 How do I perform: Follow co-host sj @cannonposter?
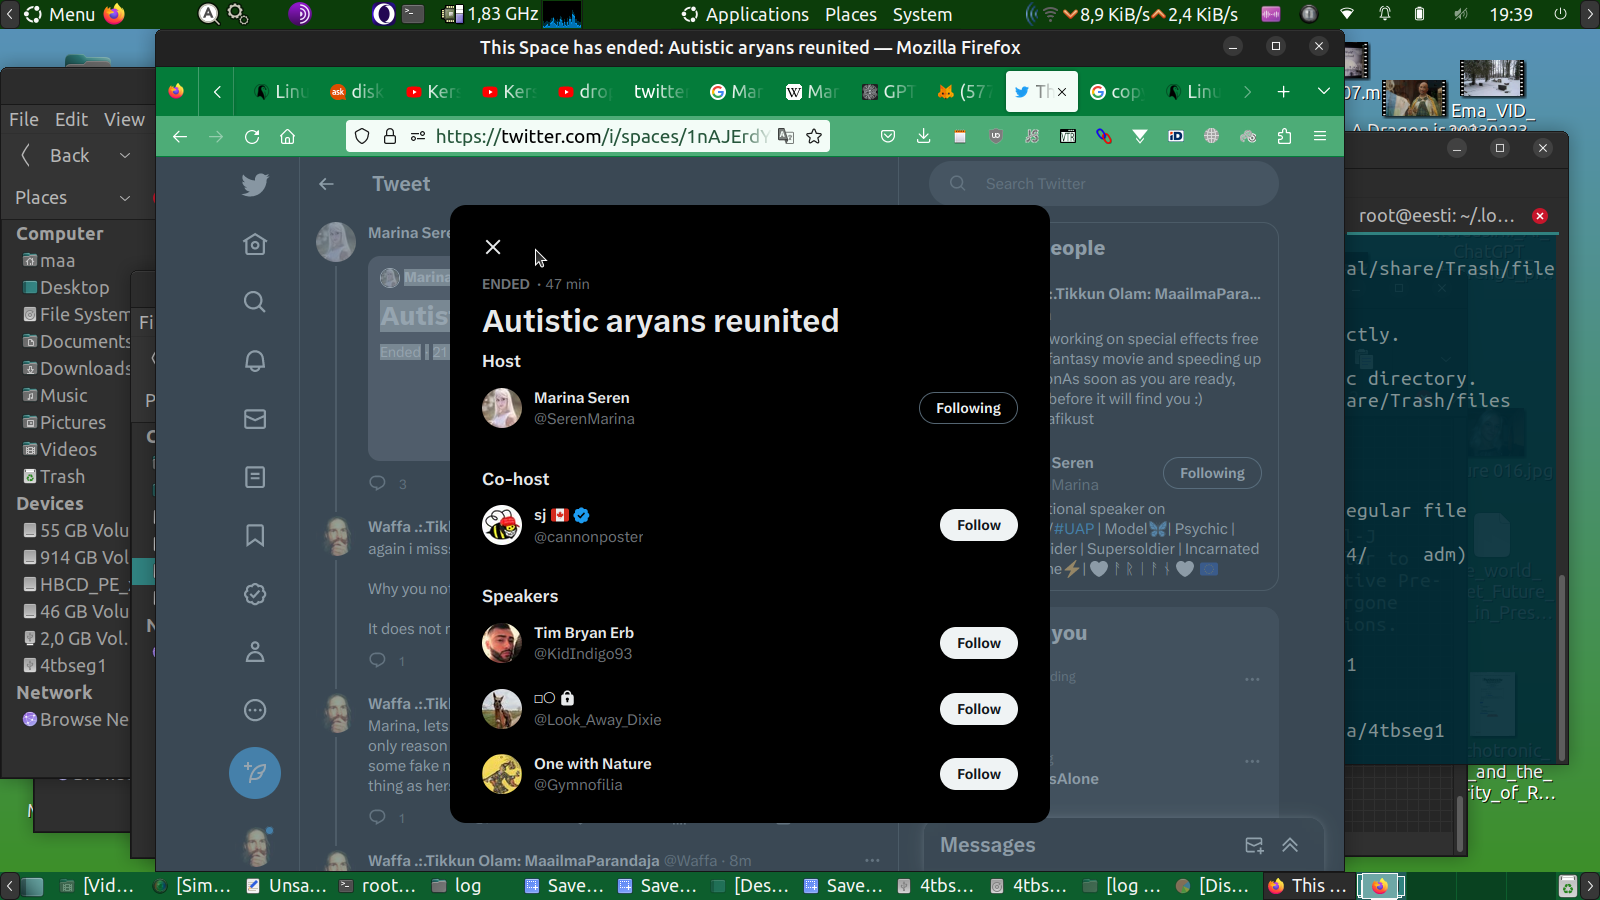tap(979, 525)
